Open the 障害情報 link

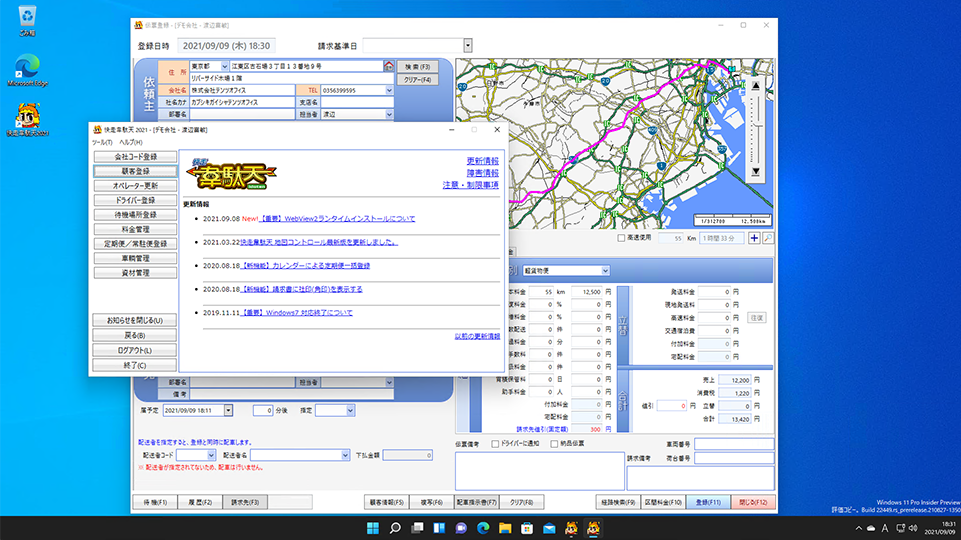click(x=483, y=173)
